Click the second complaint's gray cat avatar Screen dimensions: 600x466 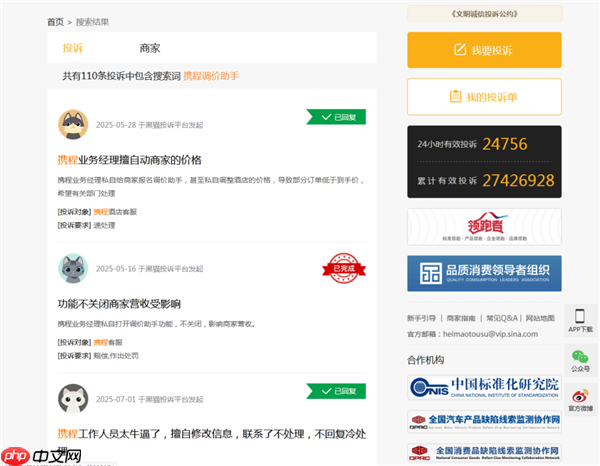72,268
